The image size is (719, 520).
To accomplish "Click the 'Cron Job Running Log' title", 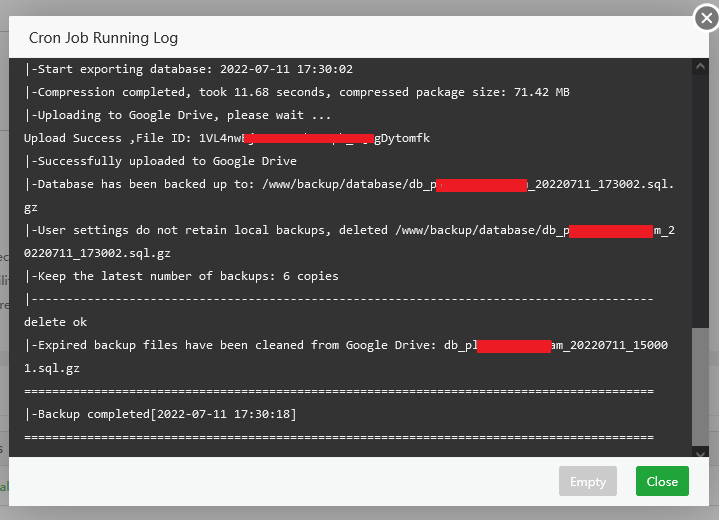I will point(103,38).
